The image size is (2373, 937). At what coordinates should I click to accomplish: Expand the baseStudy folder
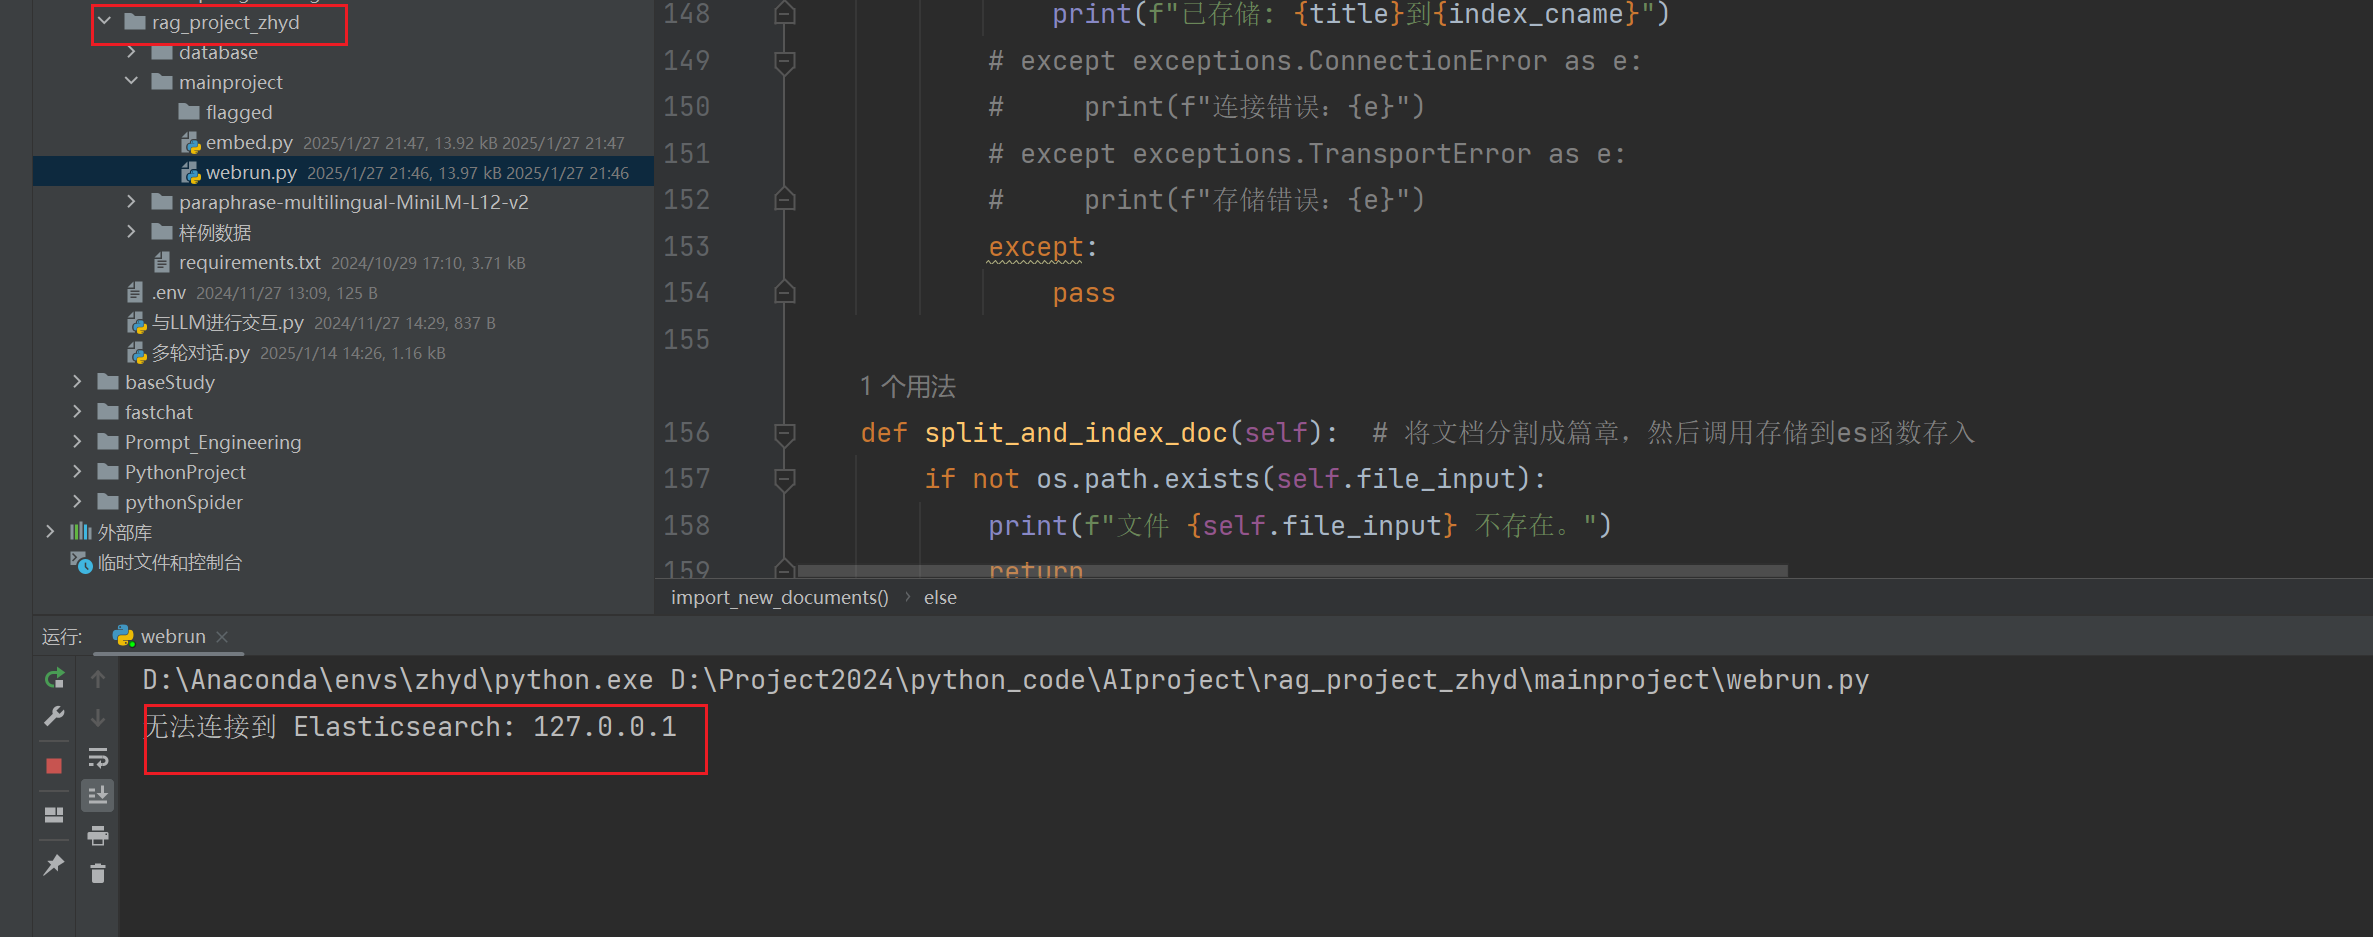click(78, 382)
